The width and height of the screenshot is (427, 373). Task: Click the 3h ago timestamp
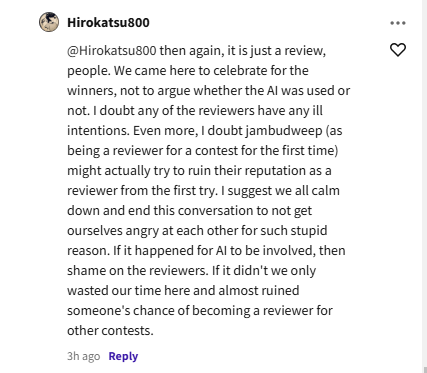(x=84, y=356)
